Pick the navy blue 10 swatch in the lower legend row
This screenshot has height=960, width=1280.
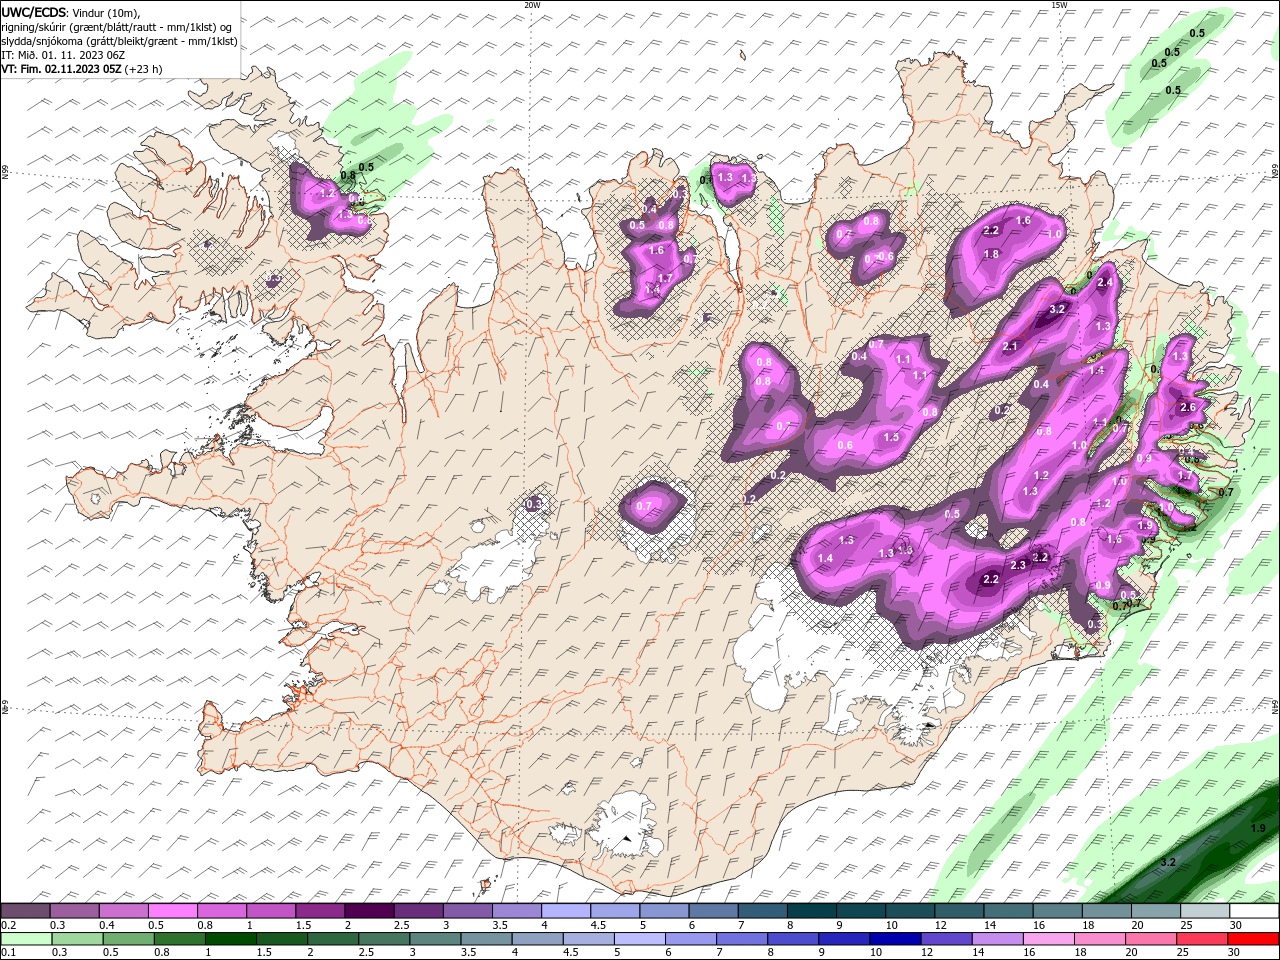(x=895, y=939)
